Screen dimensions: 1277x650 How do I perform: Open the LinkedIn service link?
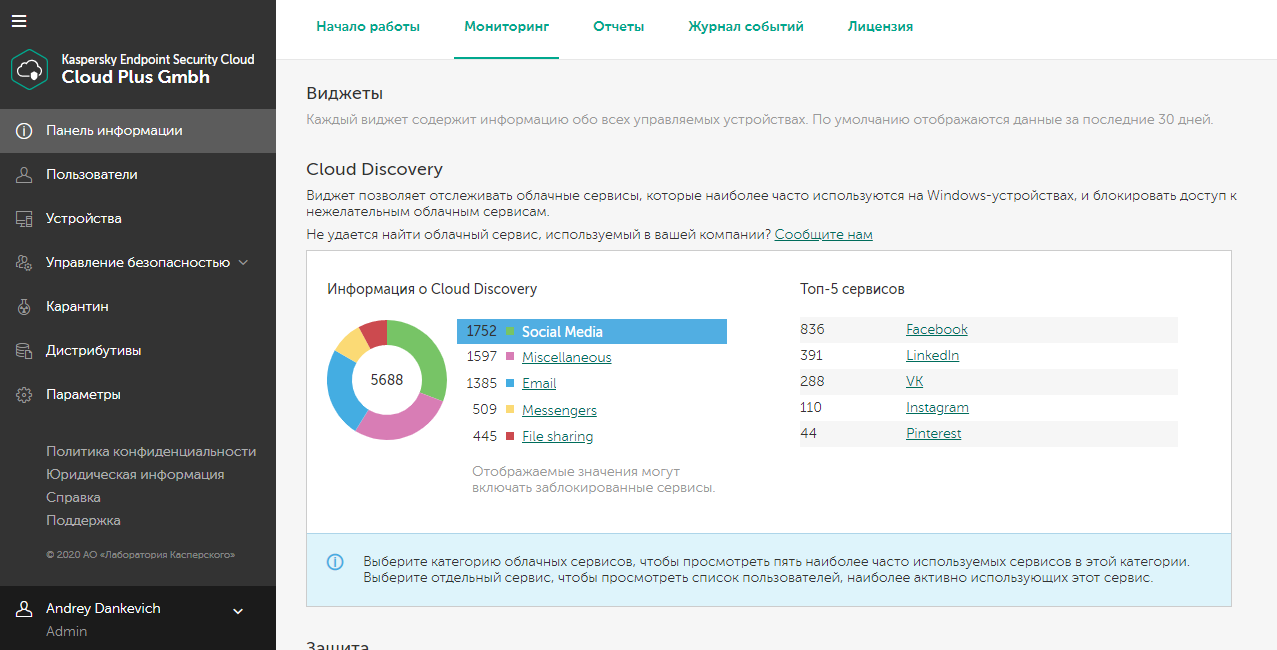[932, 356]
